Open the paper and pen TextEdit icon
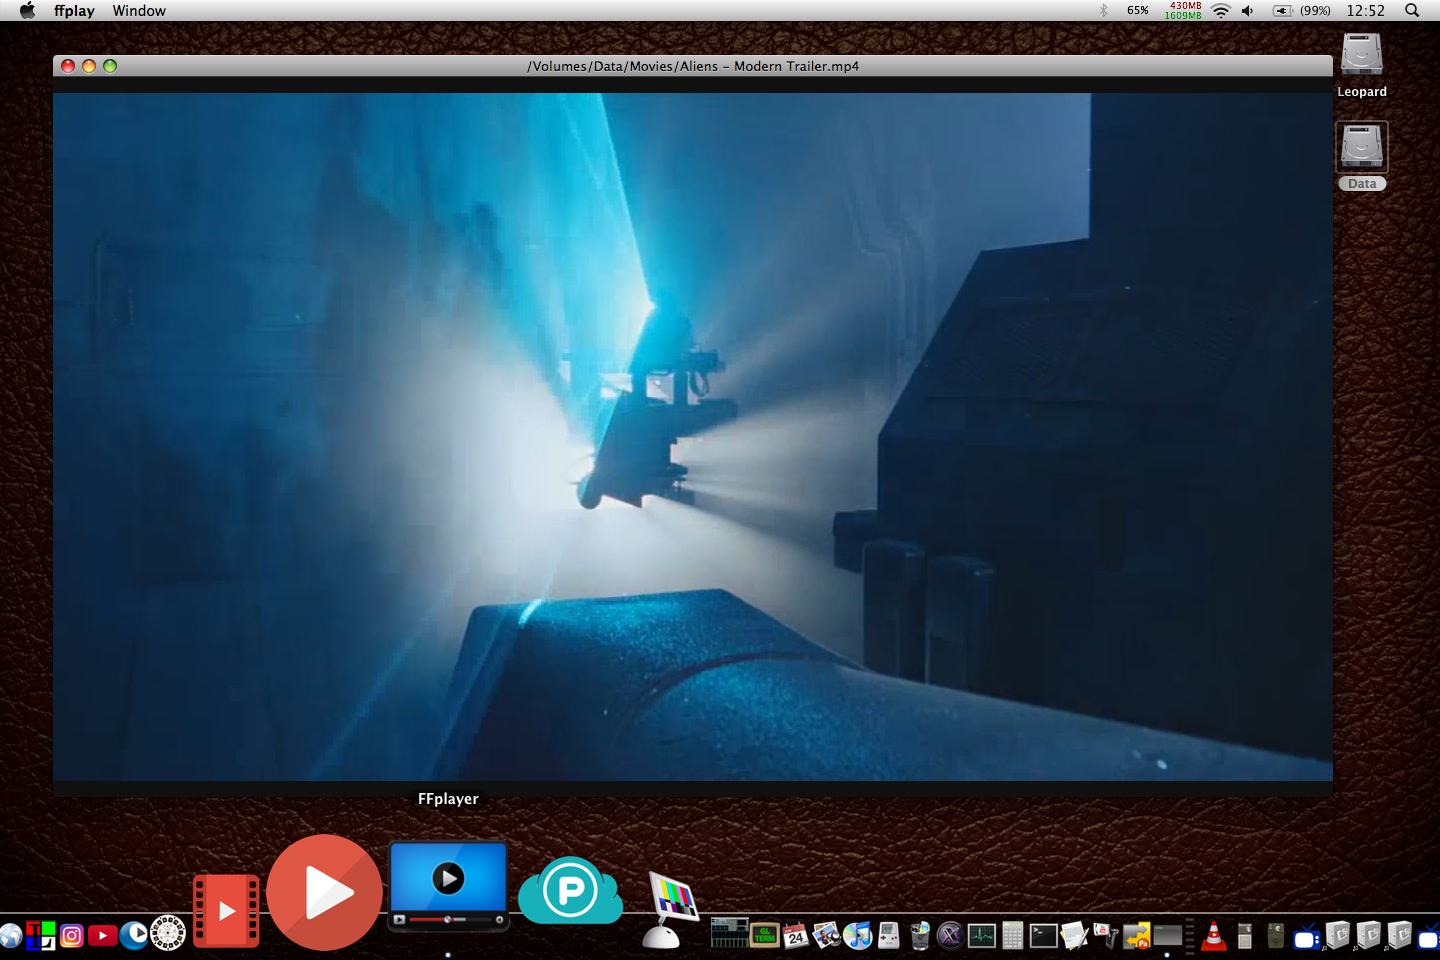This screenshot has height=960, width=1440. (x=1074, y=935)
